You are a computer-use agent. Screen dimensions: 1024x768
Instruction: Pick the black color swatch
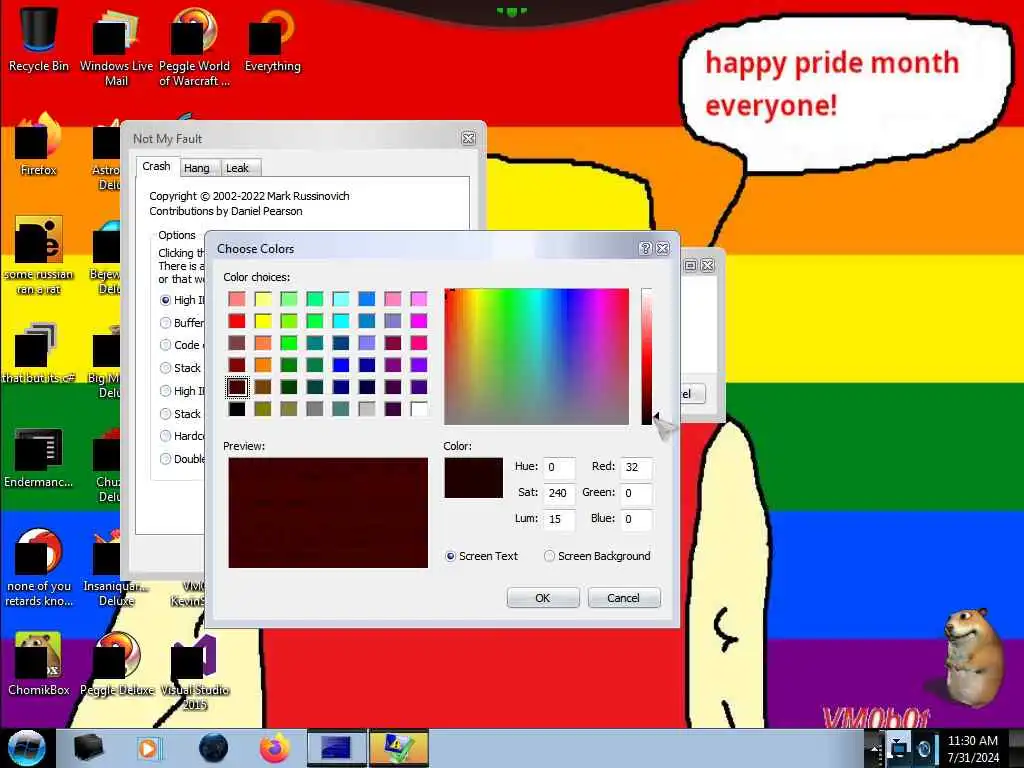pyautogui.click(x=237, y=409)
